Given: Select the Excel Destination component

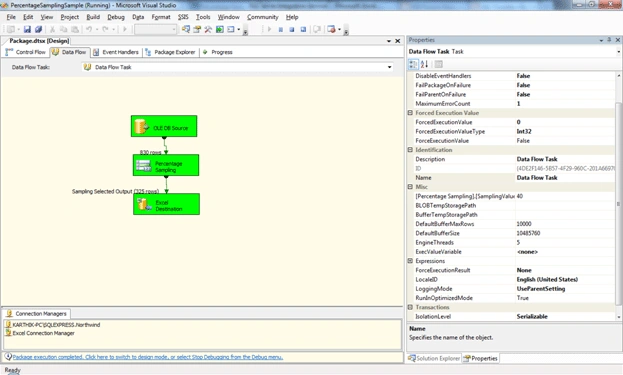Looking at the screenshot, I should [x=166, y=204].
